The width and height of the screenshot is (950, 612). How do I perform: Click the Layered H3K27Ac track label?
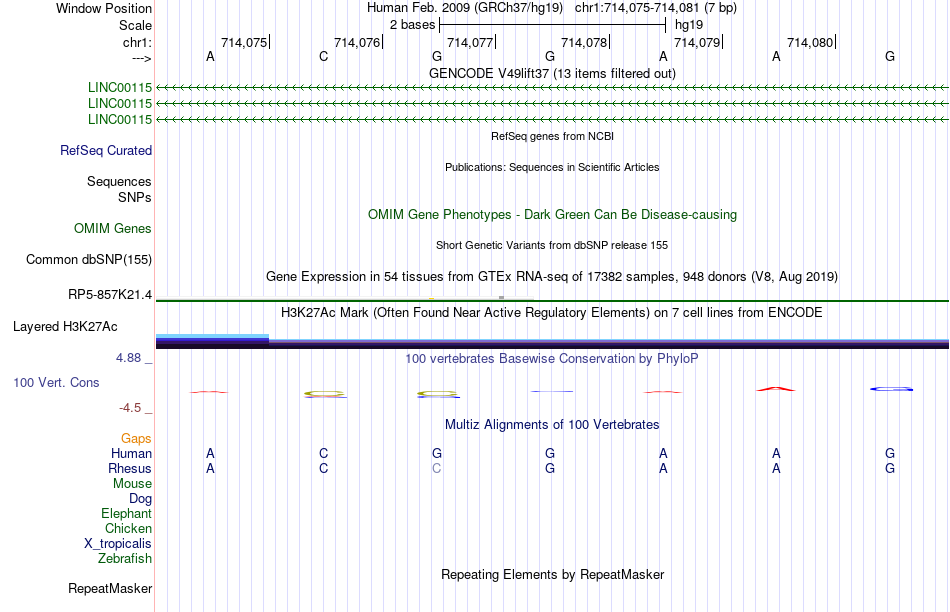pos(65,327)
